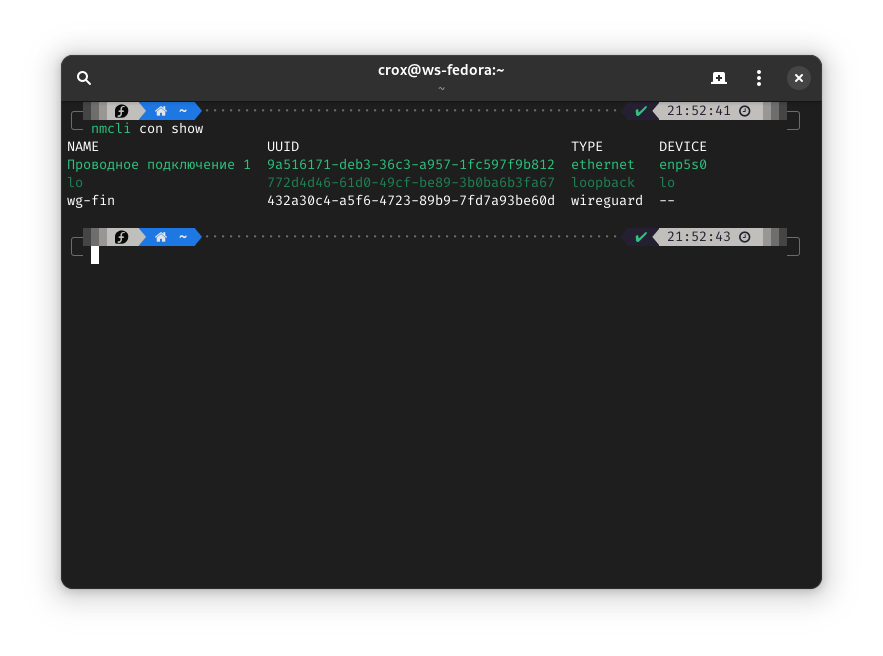This screenshot has height=656, width=883.
Task: Close the terminal window
Action: coord(799,78)
